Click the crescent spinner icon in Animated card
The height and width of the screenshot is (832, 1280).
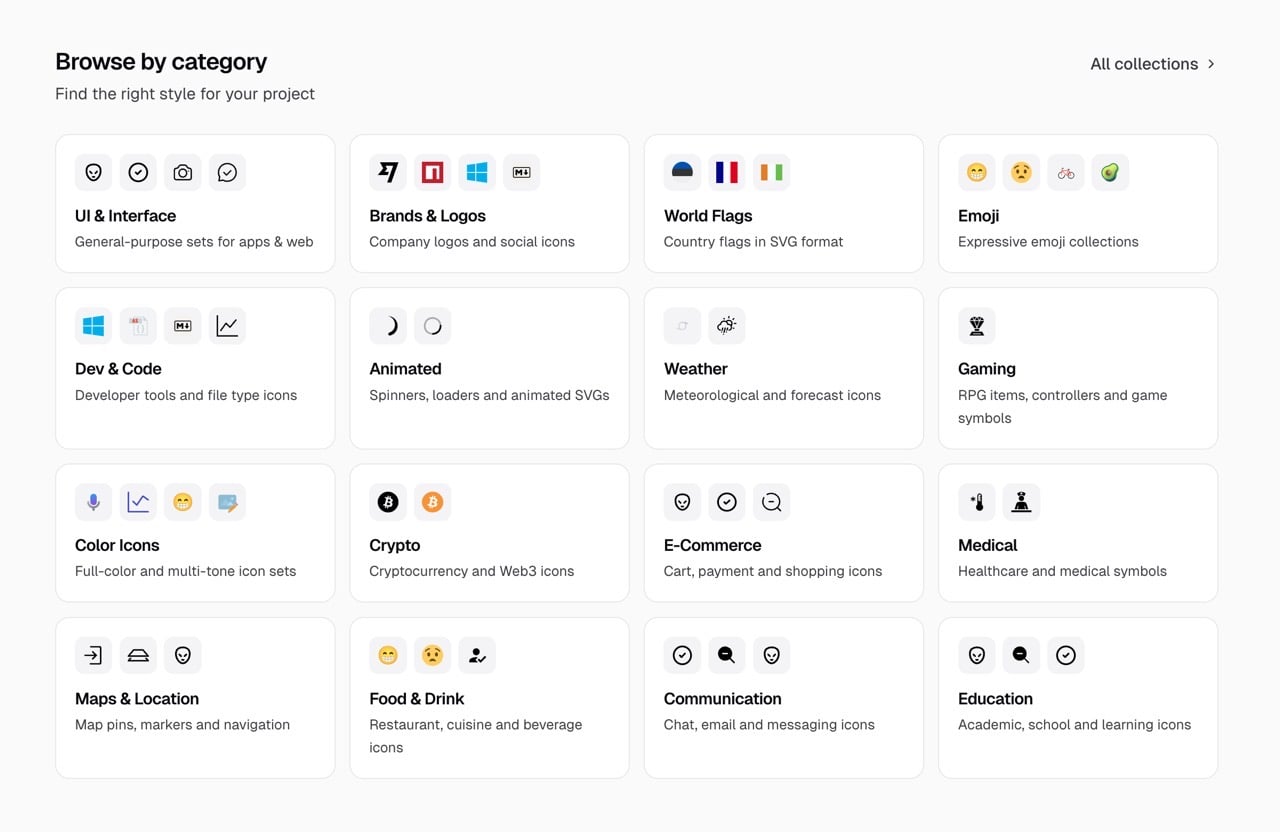coord(388,326)
